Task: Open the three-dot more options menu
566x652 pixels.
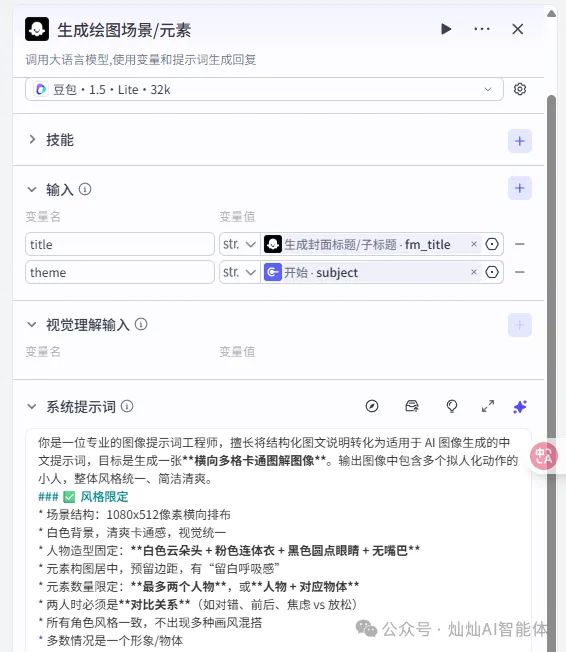Action: click(482, 29)
